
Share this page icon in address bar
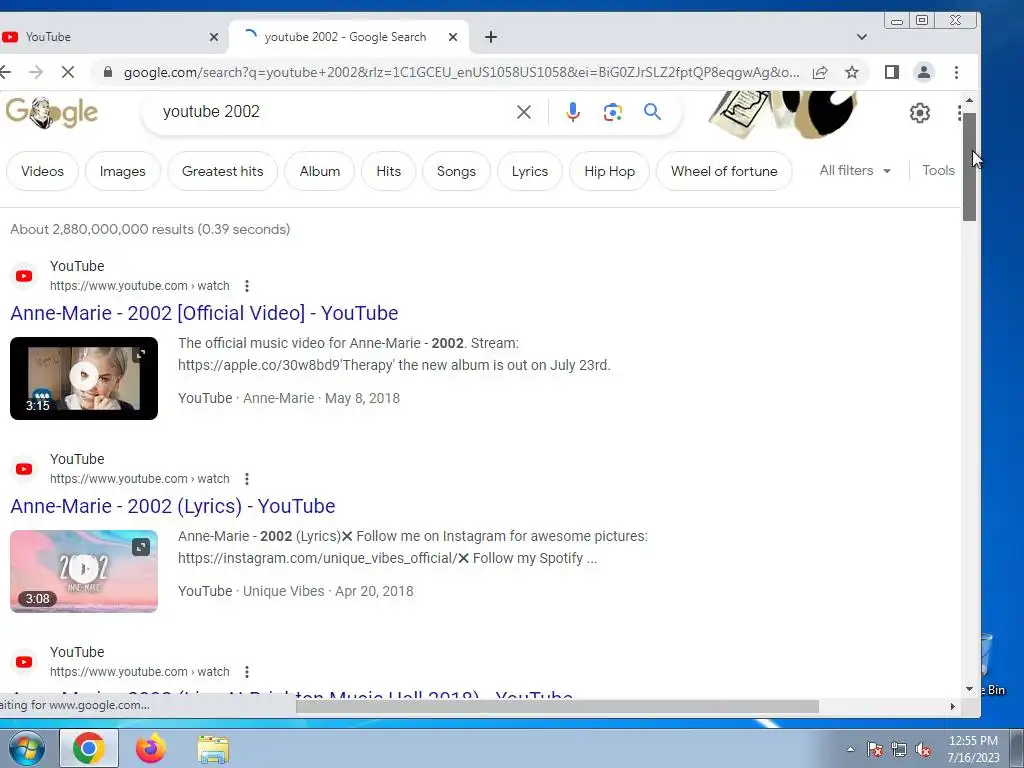[820, 72]
